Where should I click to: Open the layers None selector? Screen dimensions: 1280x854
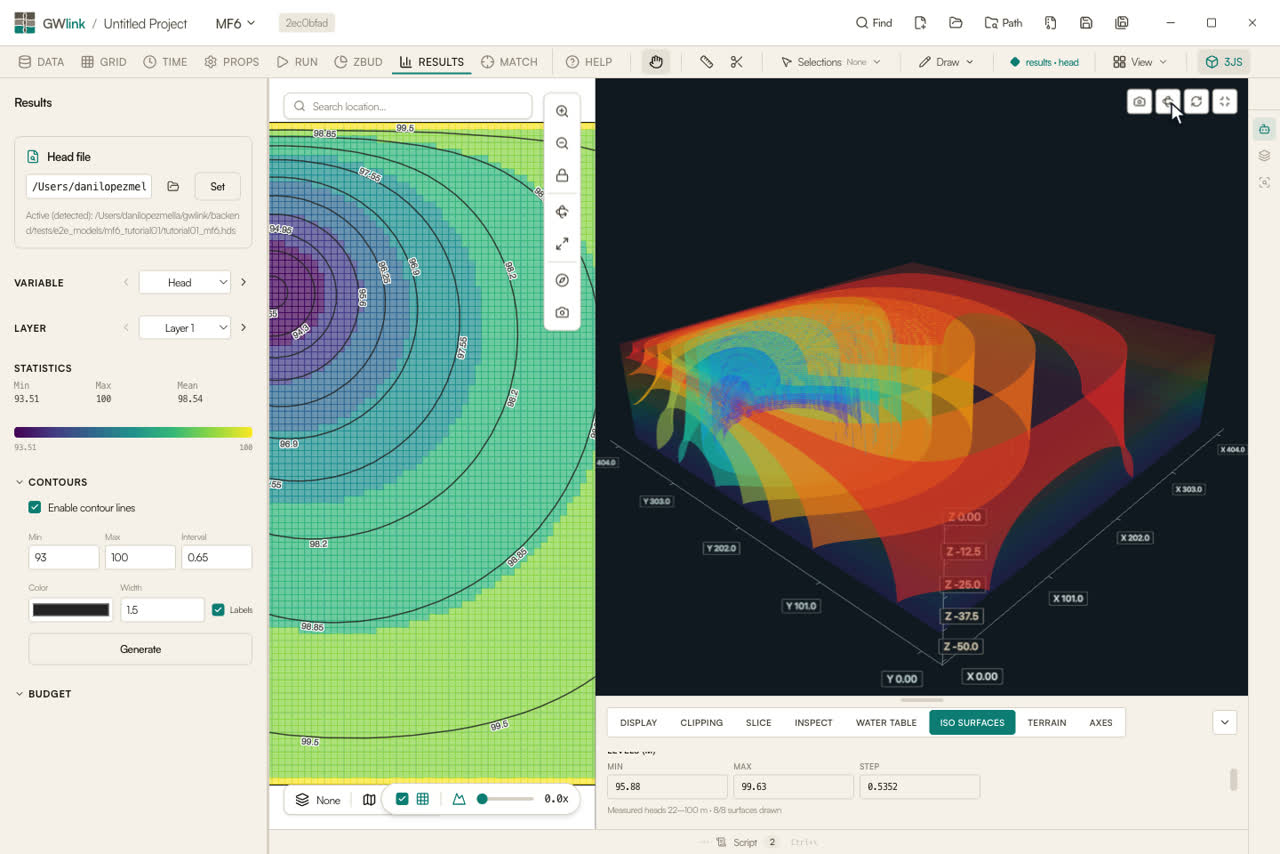[x=318, y=800]
